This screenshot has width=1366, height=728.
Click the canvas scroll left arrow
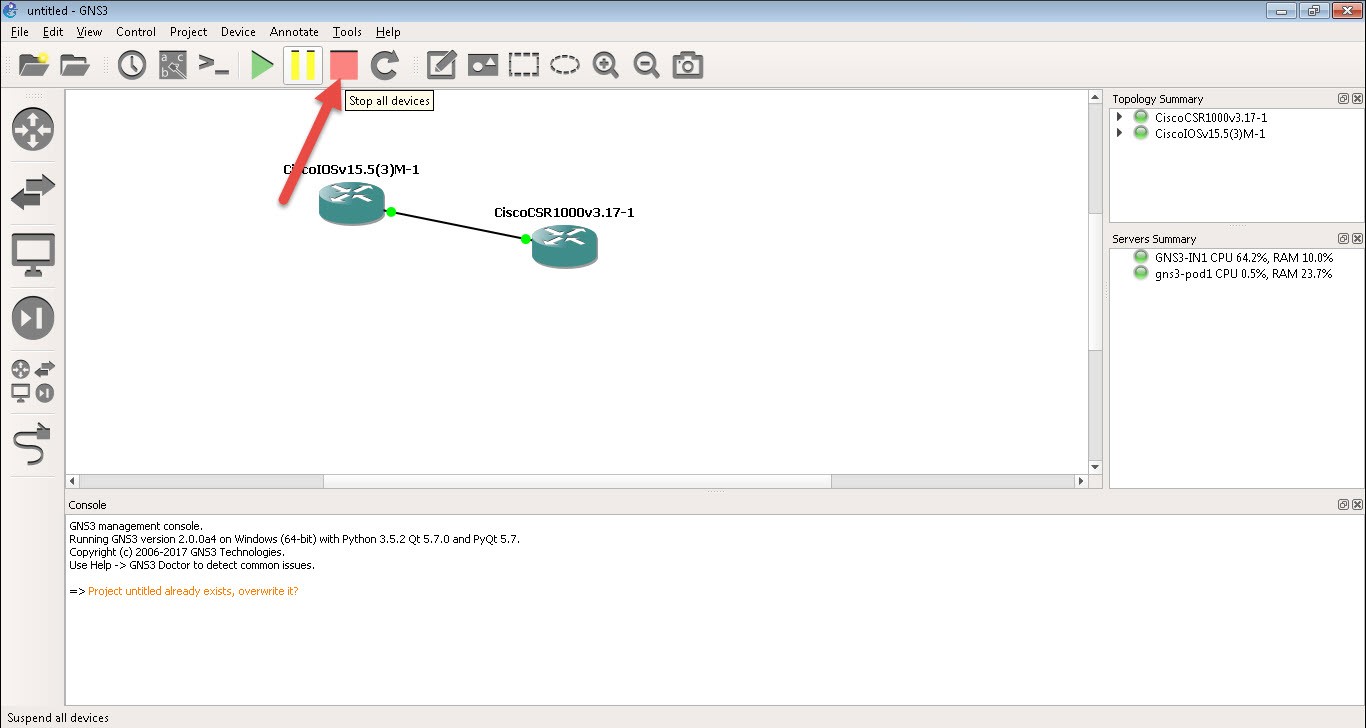tap(72, 481)
